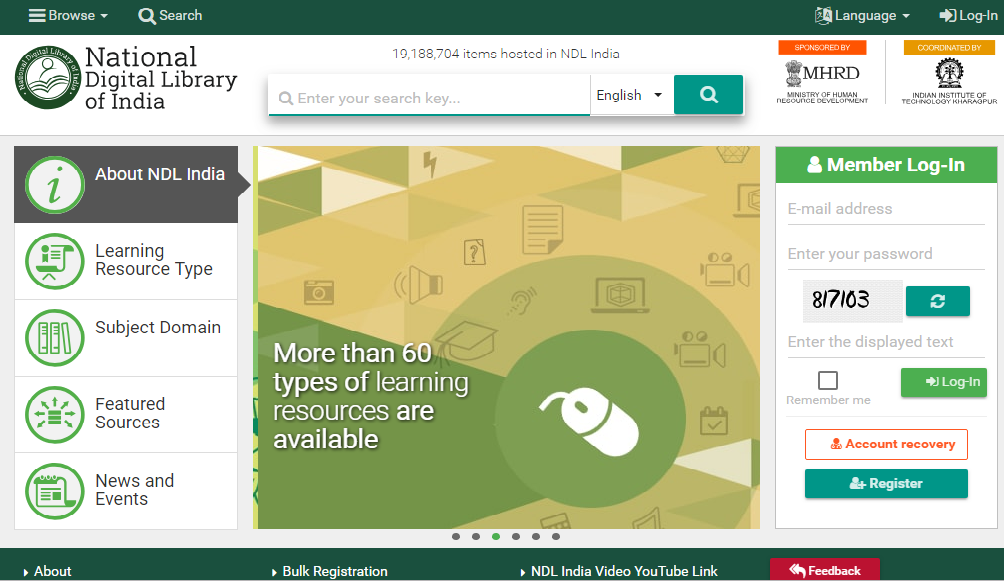Click the green search magnifier button
Image resolution: width=1004 pixels, height=582 pixels.
coord(708,94)
